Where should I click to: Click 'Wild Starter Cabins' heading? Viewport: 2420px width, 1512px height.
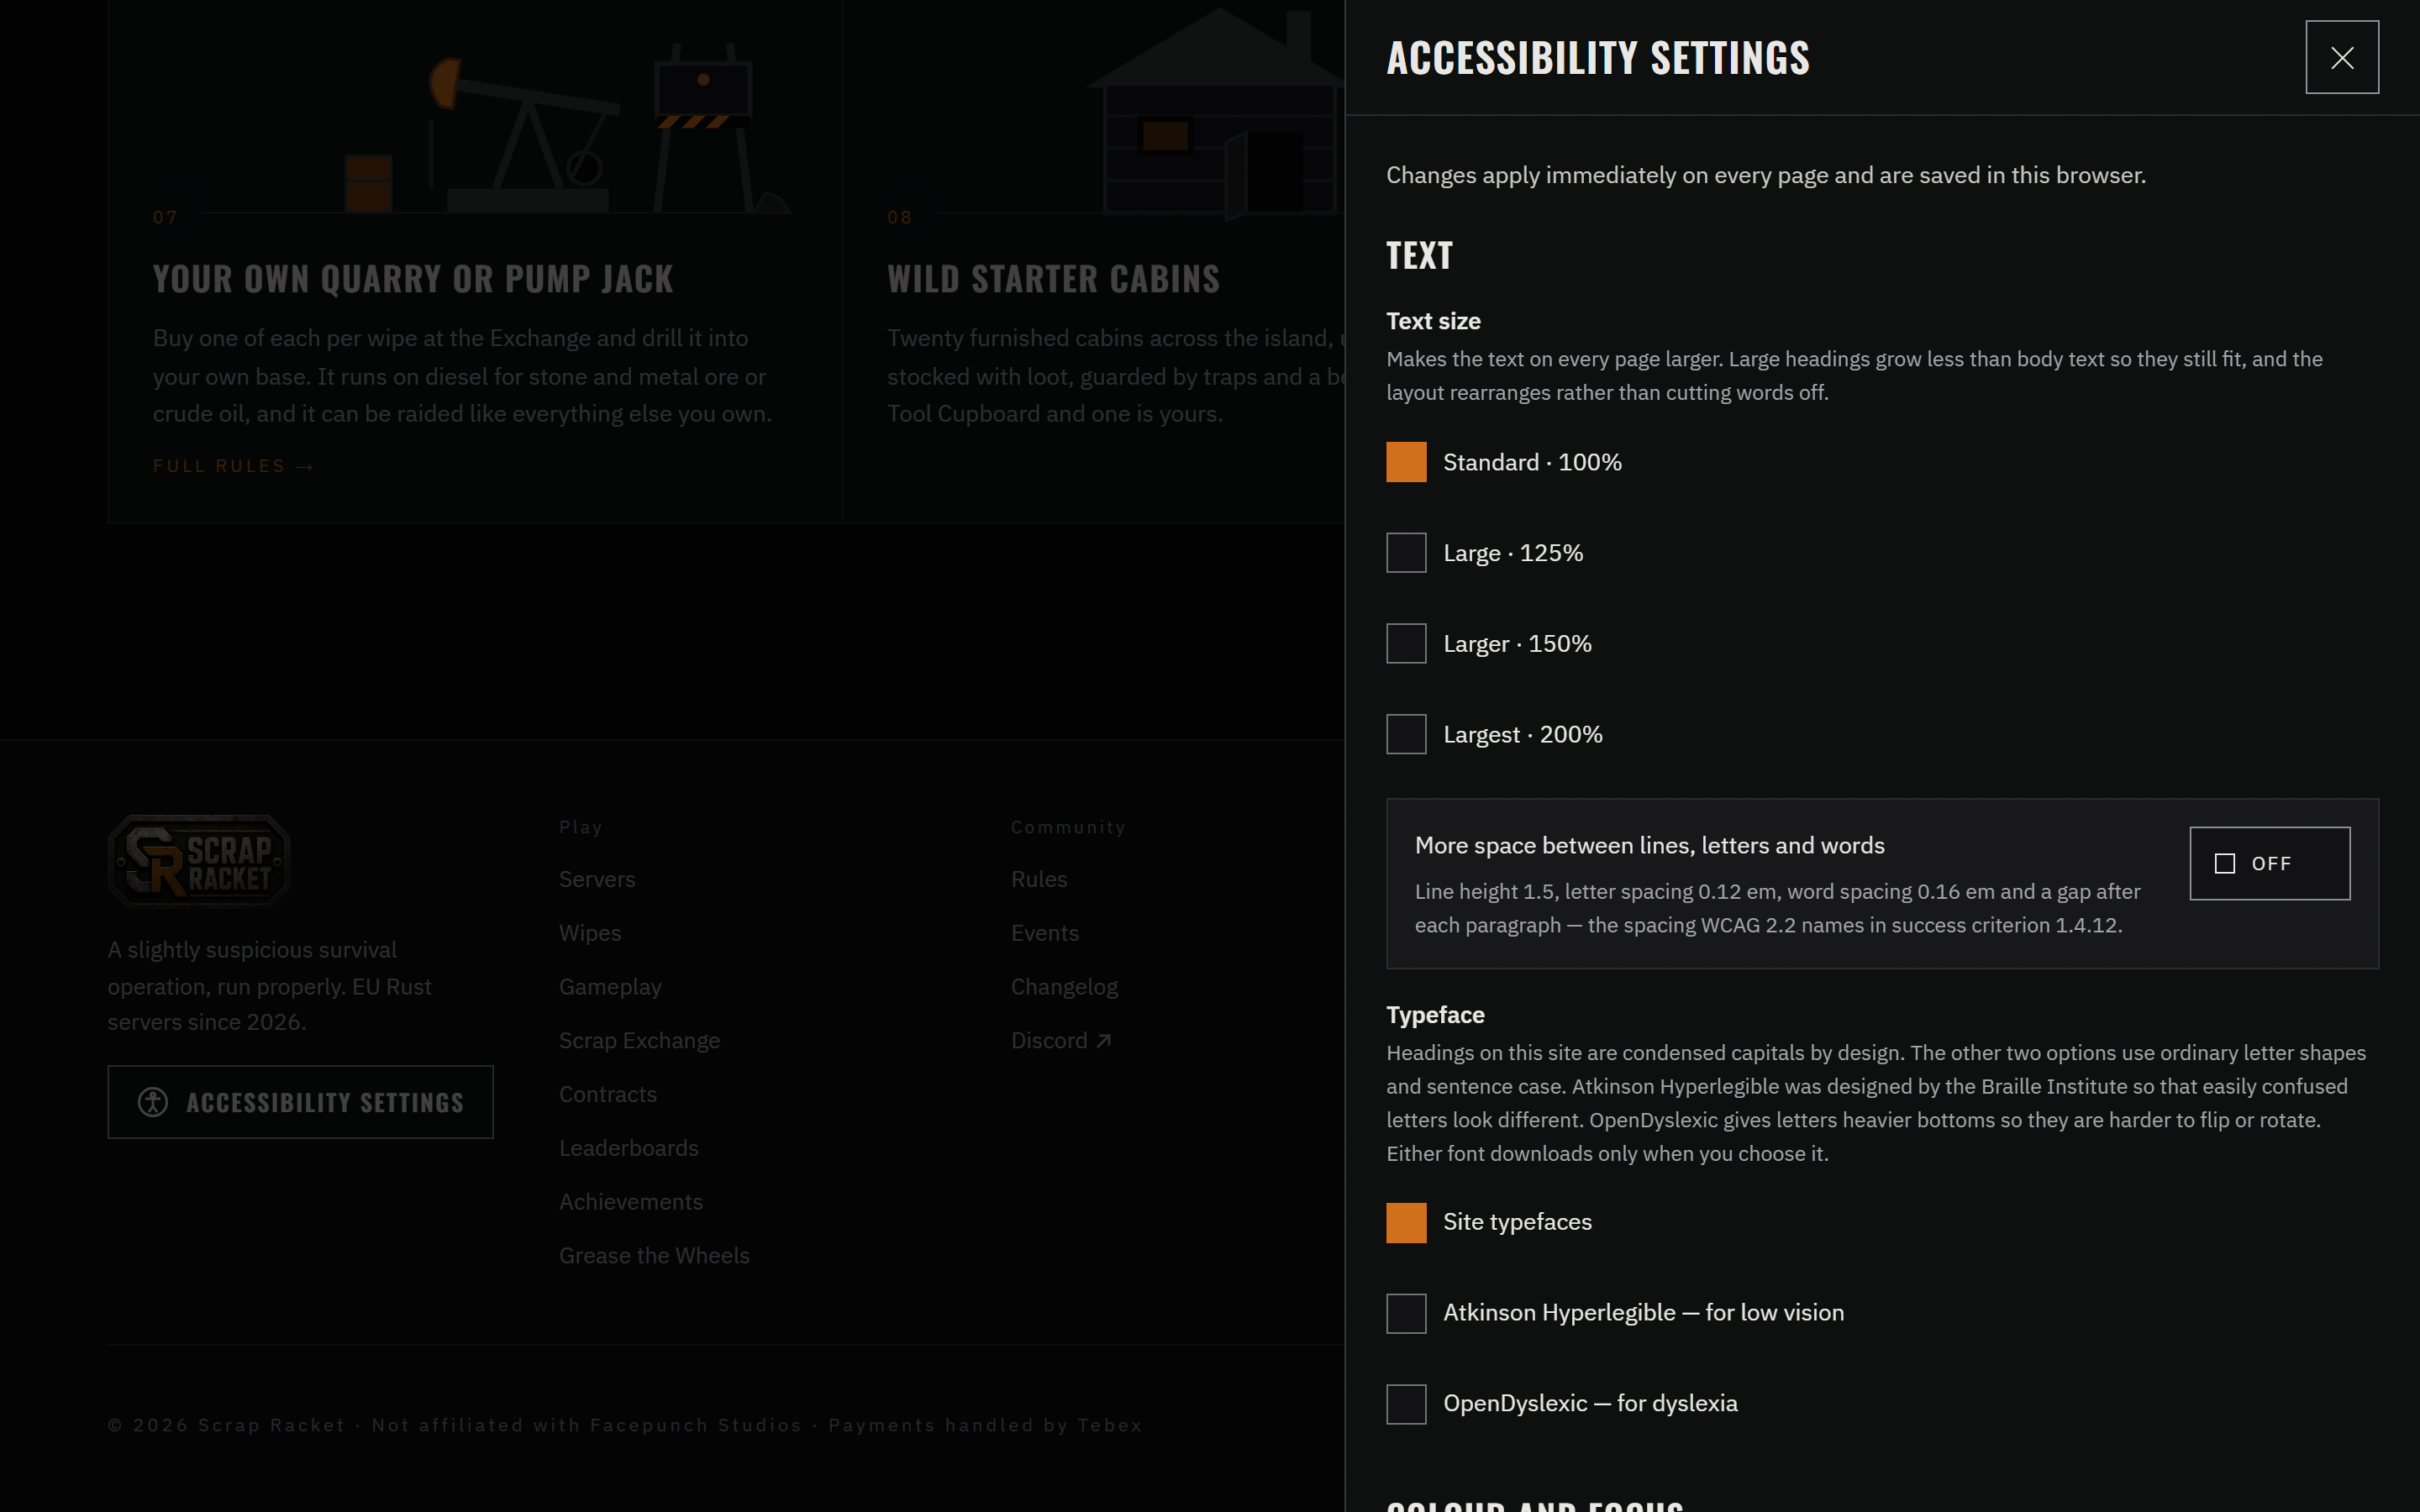click(x=1053, y=279)
